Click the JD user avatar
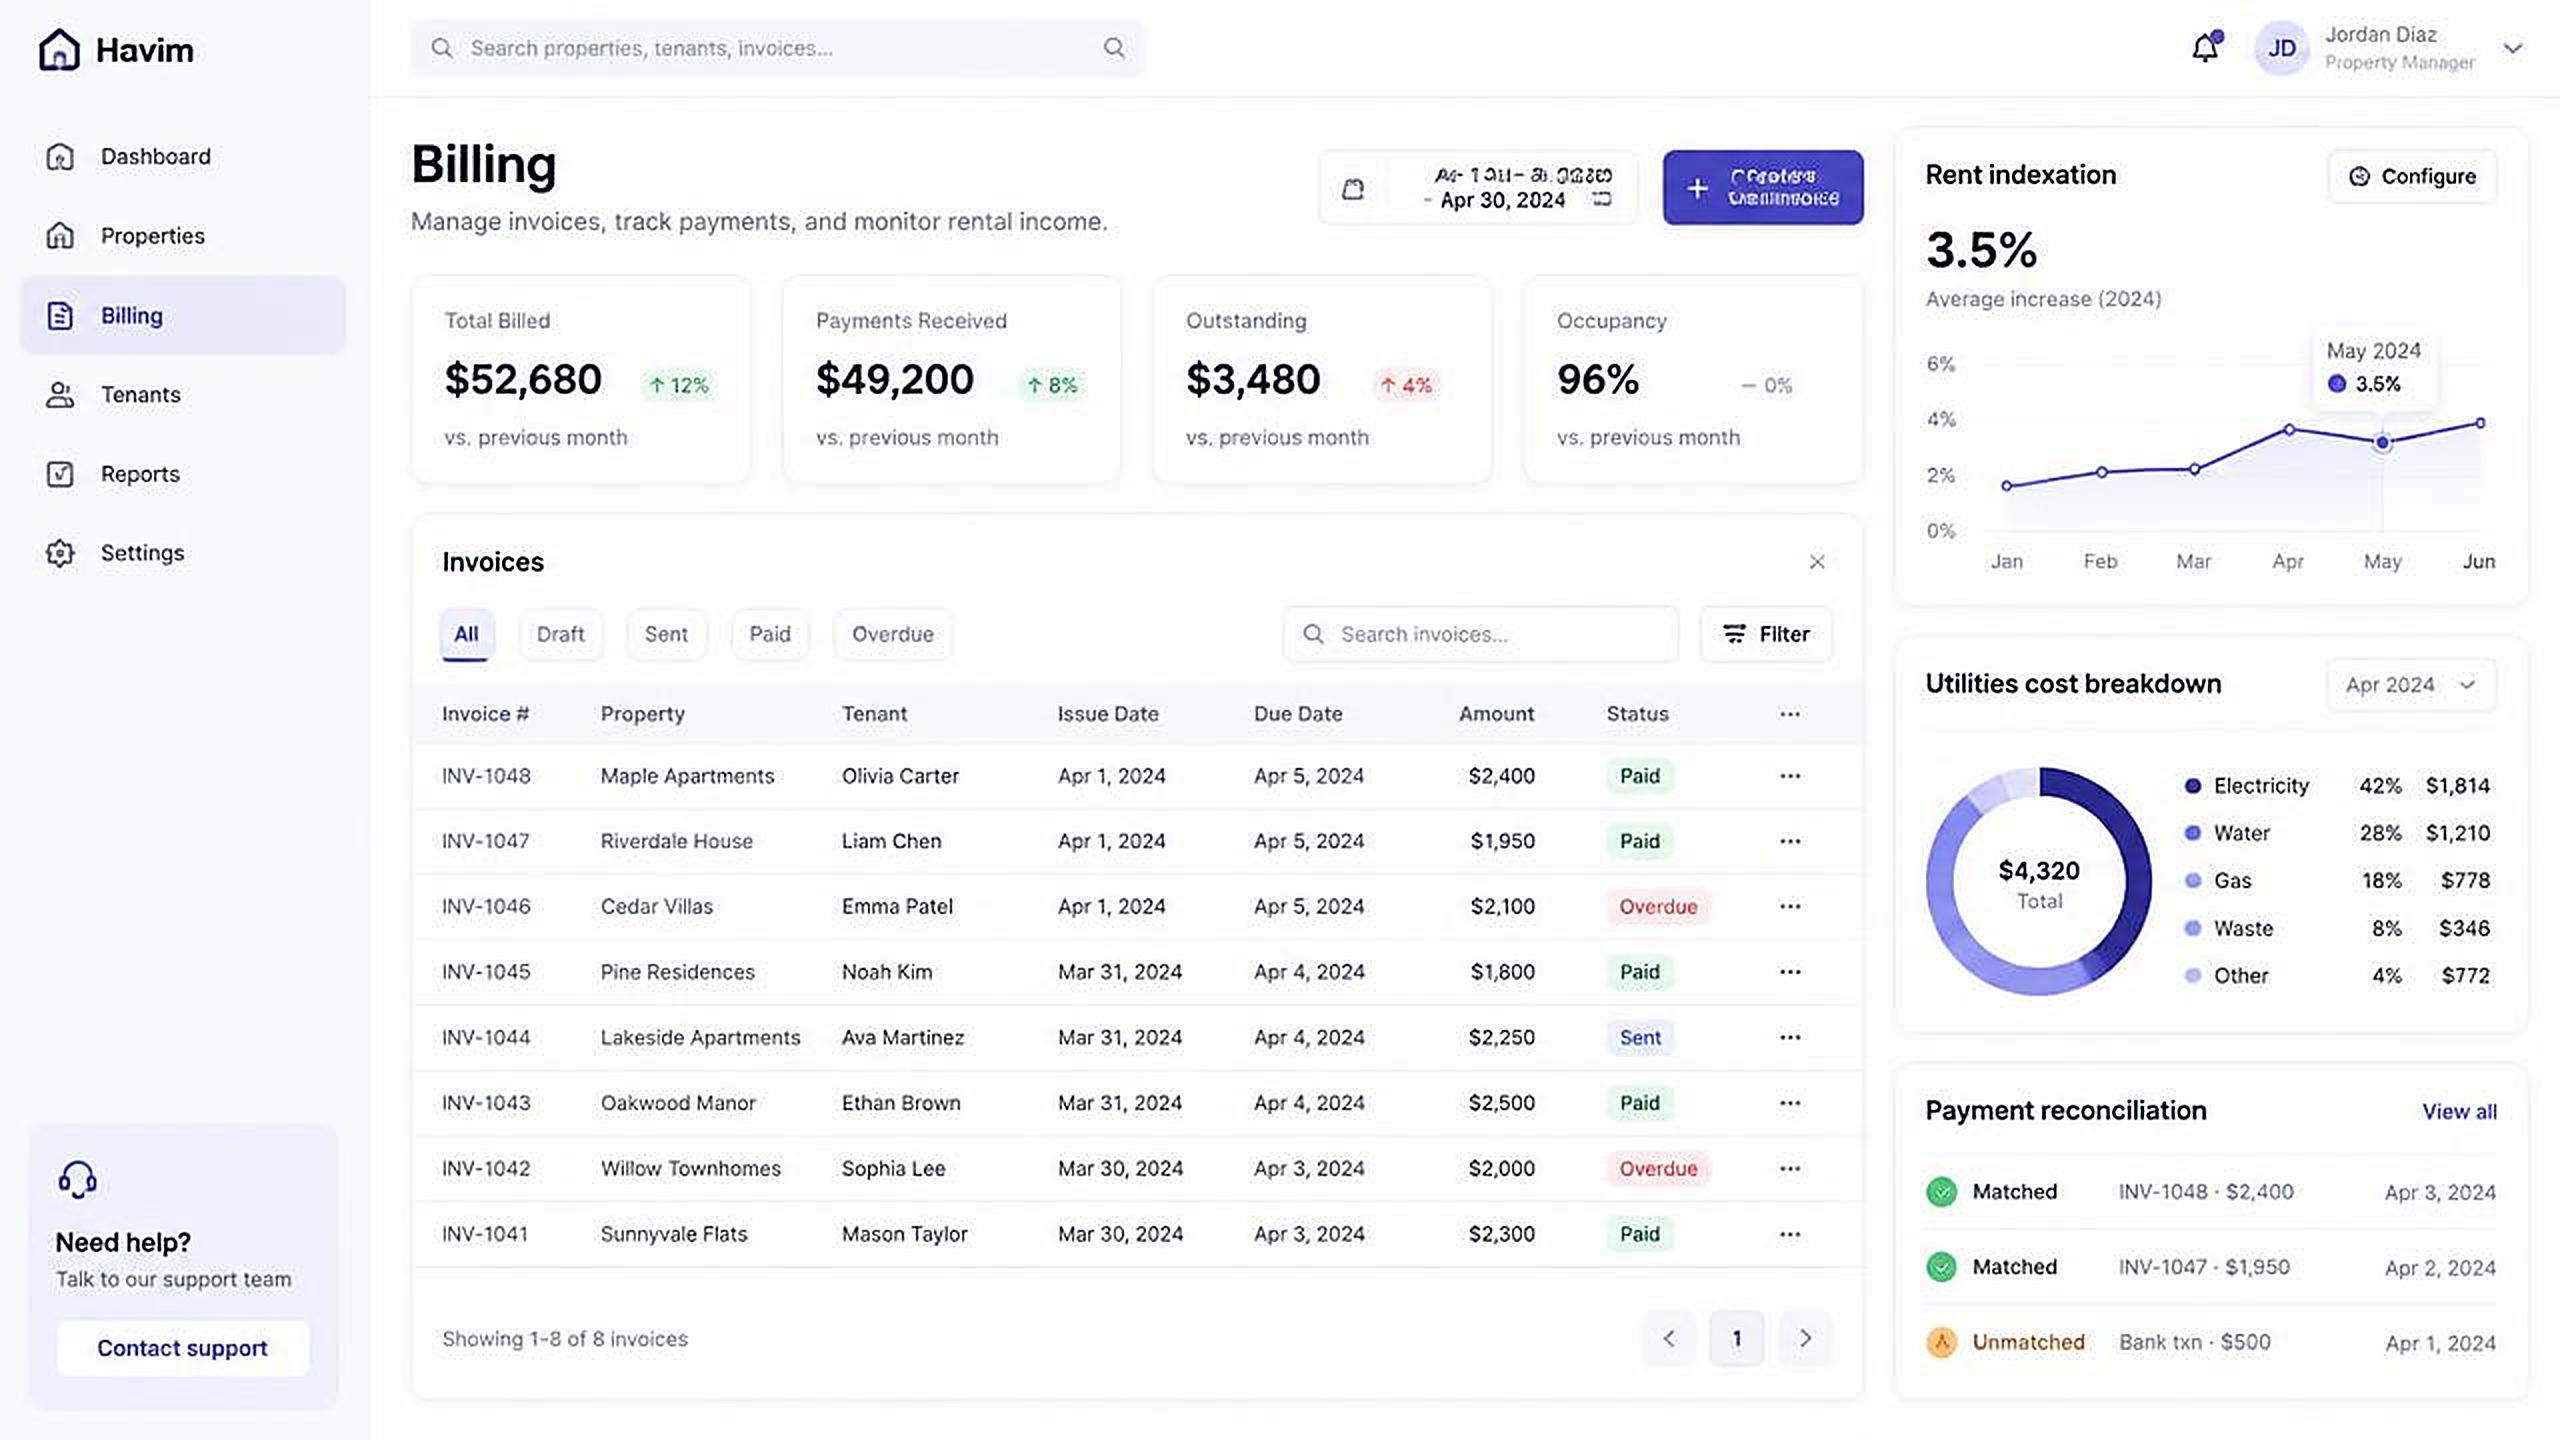2560x1440 pixels. tap(2281, 48)
